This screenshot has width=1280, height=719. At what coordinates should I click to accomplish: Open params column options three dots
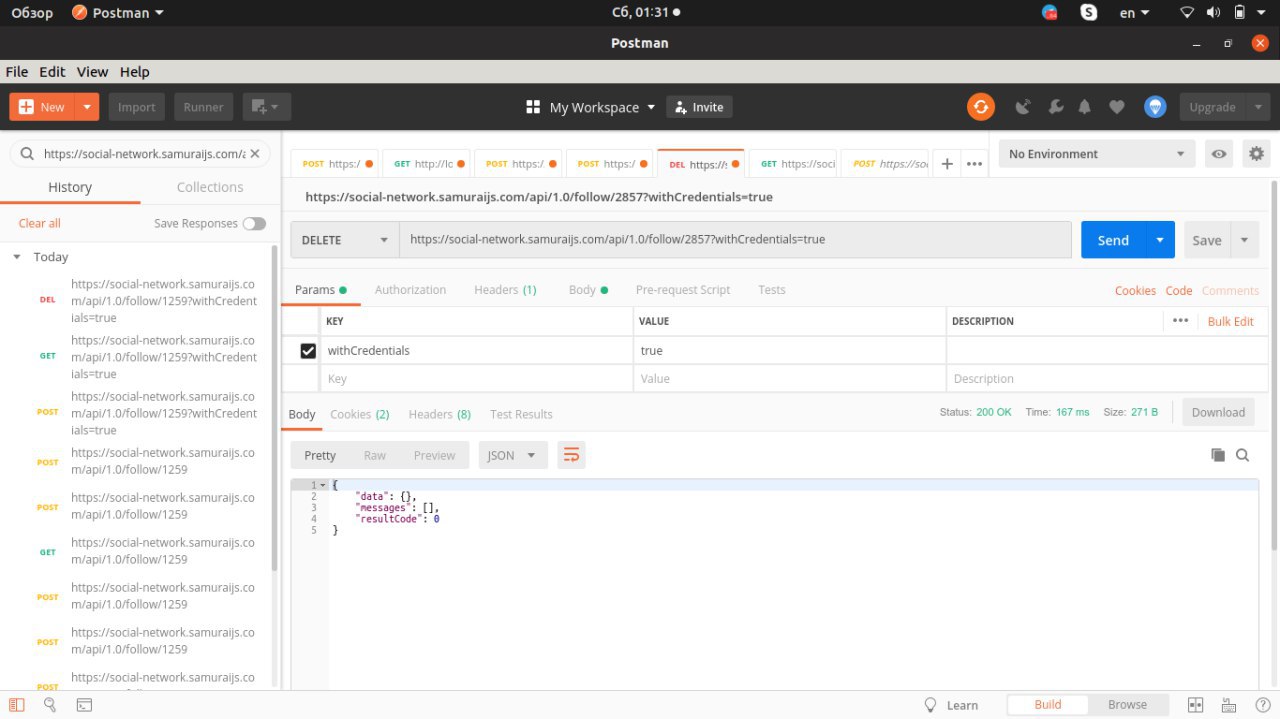1180,321
